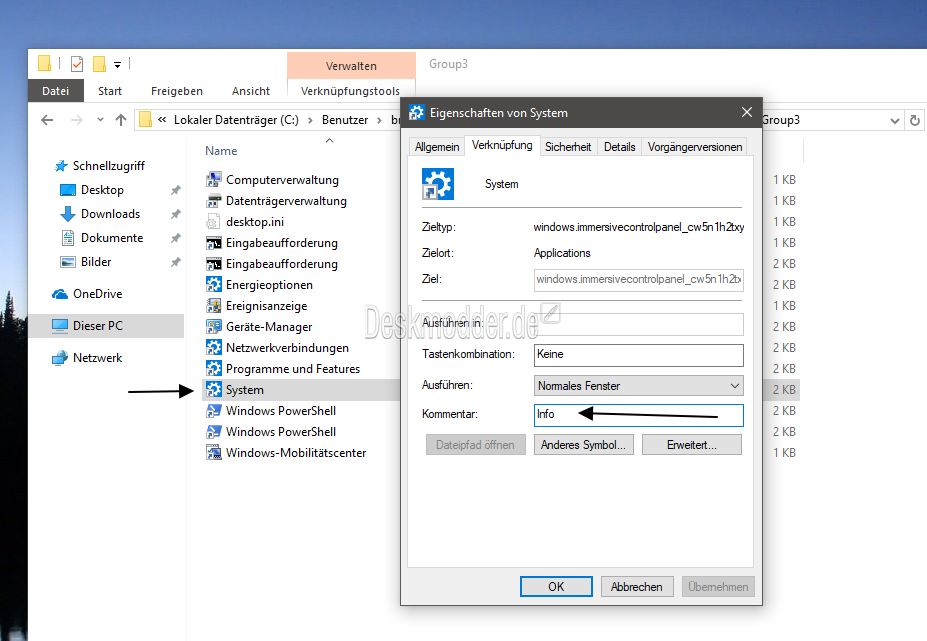The width and height of the screenshot is (927, 641).
Task: Switch to the Ansicht ribbon tab
Action: 251,91
